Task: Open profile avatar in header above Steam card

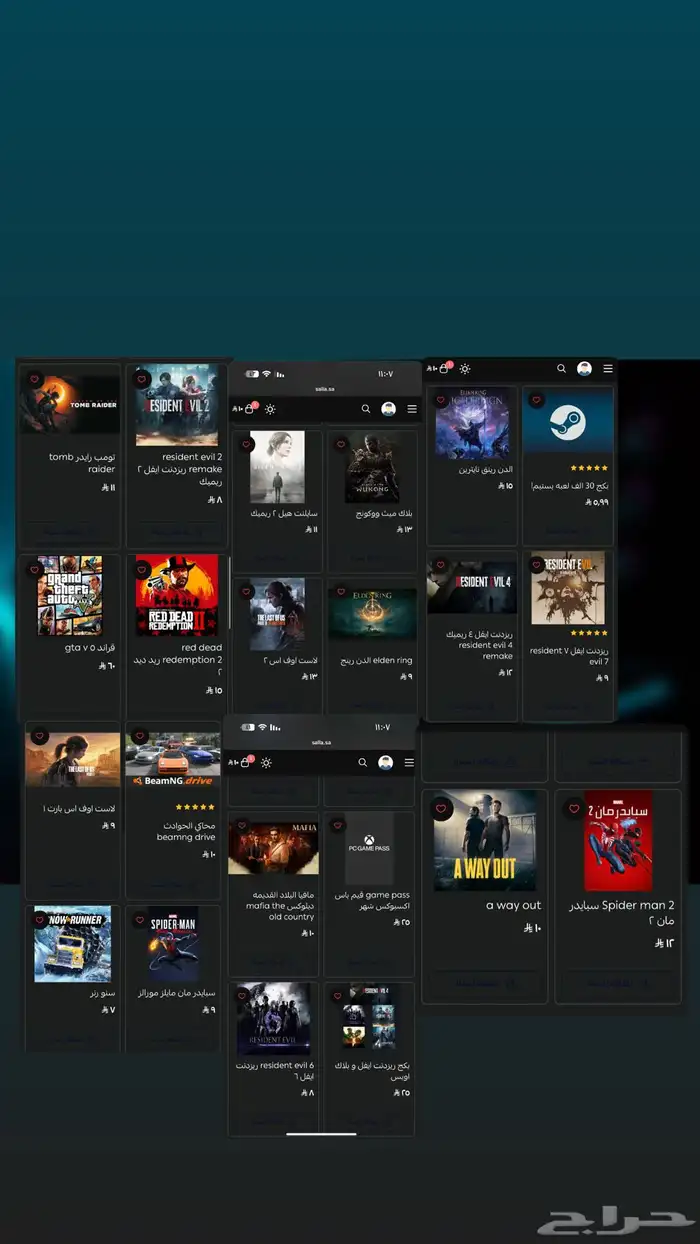Action: pyautogui.click(x=584, y=369)
